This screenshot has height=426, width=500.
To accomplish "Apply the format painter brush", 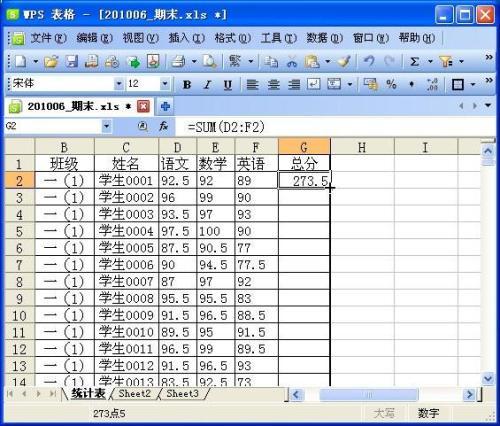I will coord(344,62).
